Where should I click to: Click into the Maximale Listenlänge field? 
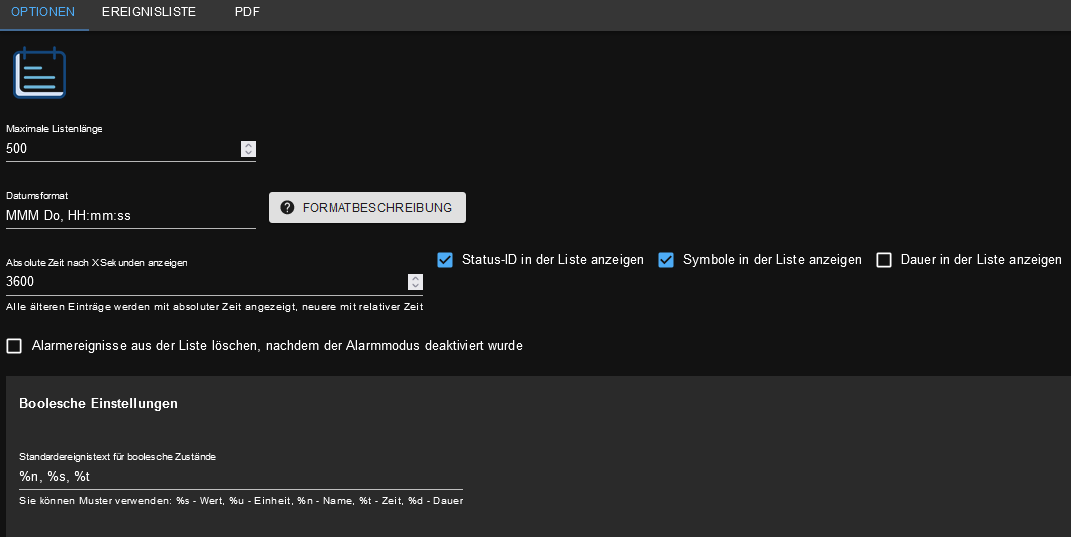(x=120, y=149)
